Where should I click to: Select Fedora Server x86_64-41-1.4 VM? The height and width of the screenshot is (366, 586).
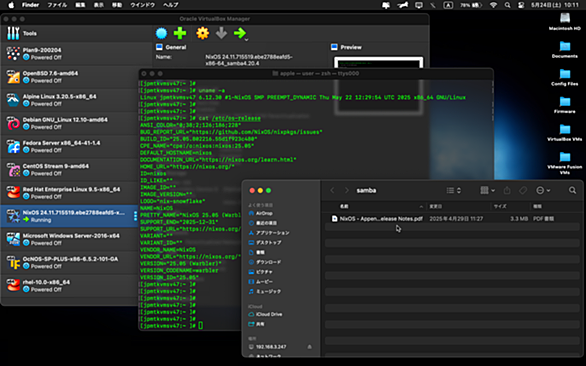click(70, 146)
